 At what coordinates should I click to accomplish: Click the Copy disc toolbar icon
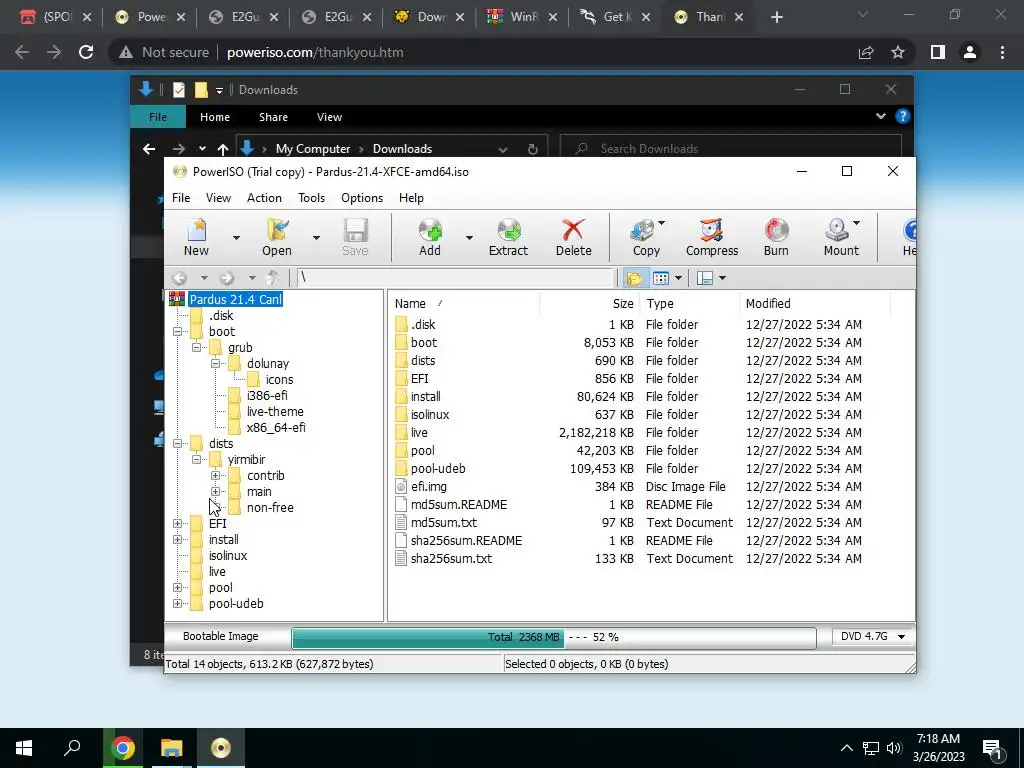[645, 238]
